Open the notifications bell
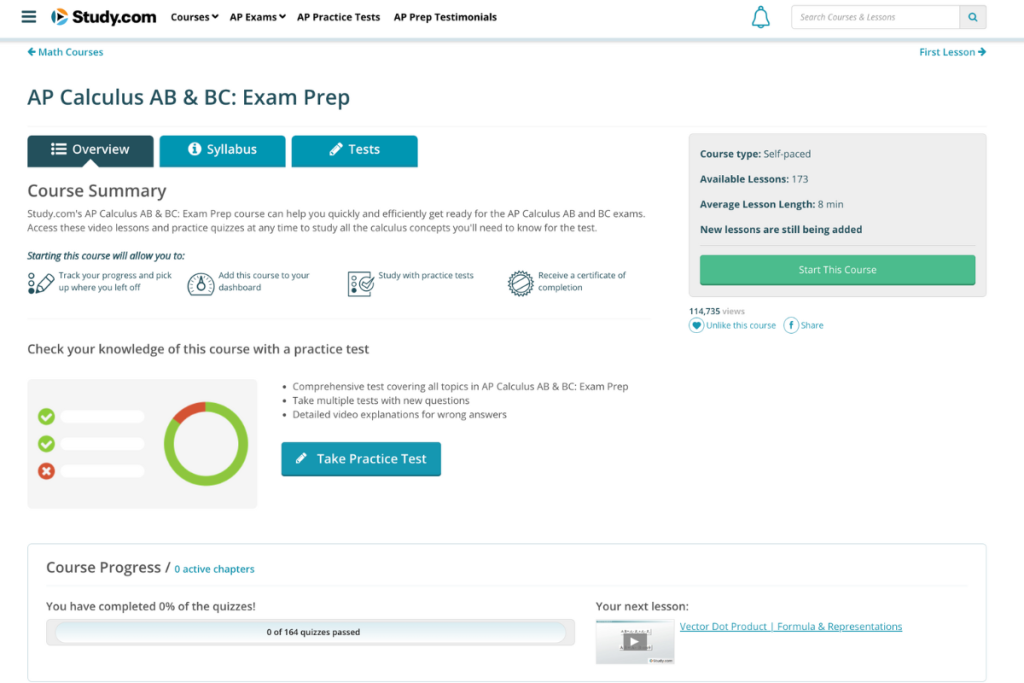Image resolution: width=1024 pixels, height=683 pixels. [x=761, y=17]
